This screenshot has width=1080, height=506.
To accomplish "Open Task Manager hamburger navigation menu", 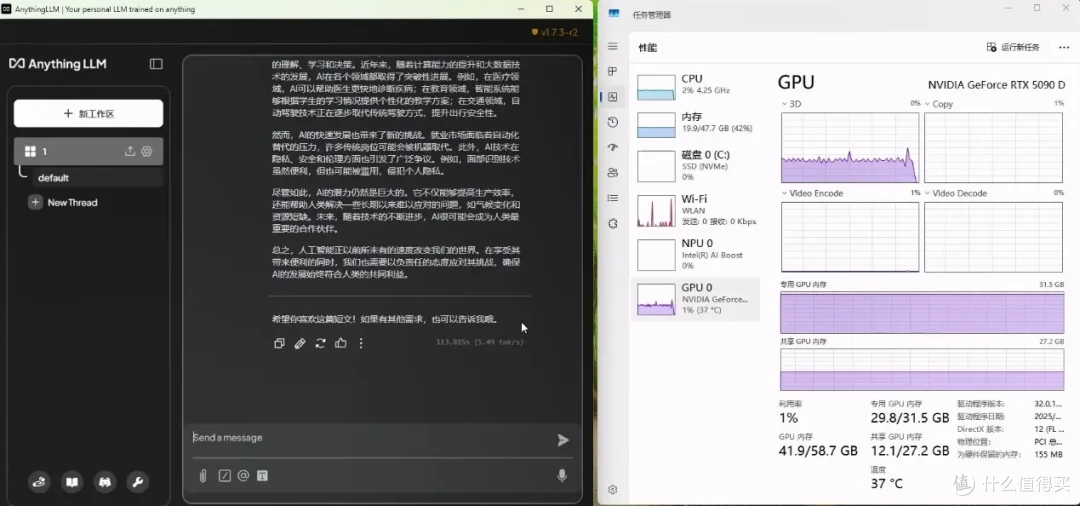I will click(x=612, y=46).
